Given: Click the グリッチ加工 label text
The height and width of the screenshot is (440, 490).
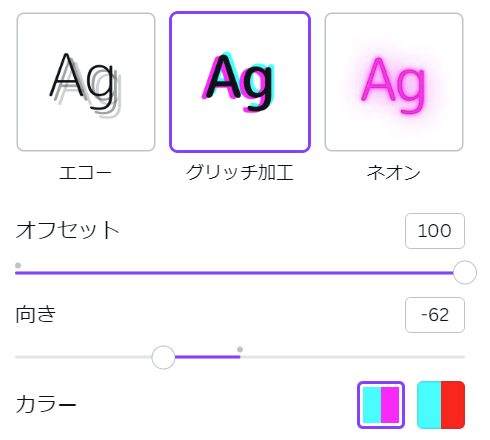Looking at the screenshot, I should [x=240, y=173].
